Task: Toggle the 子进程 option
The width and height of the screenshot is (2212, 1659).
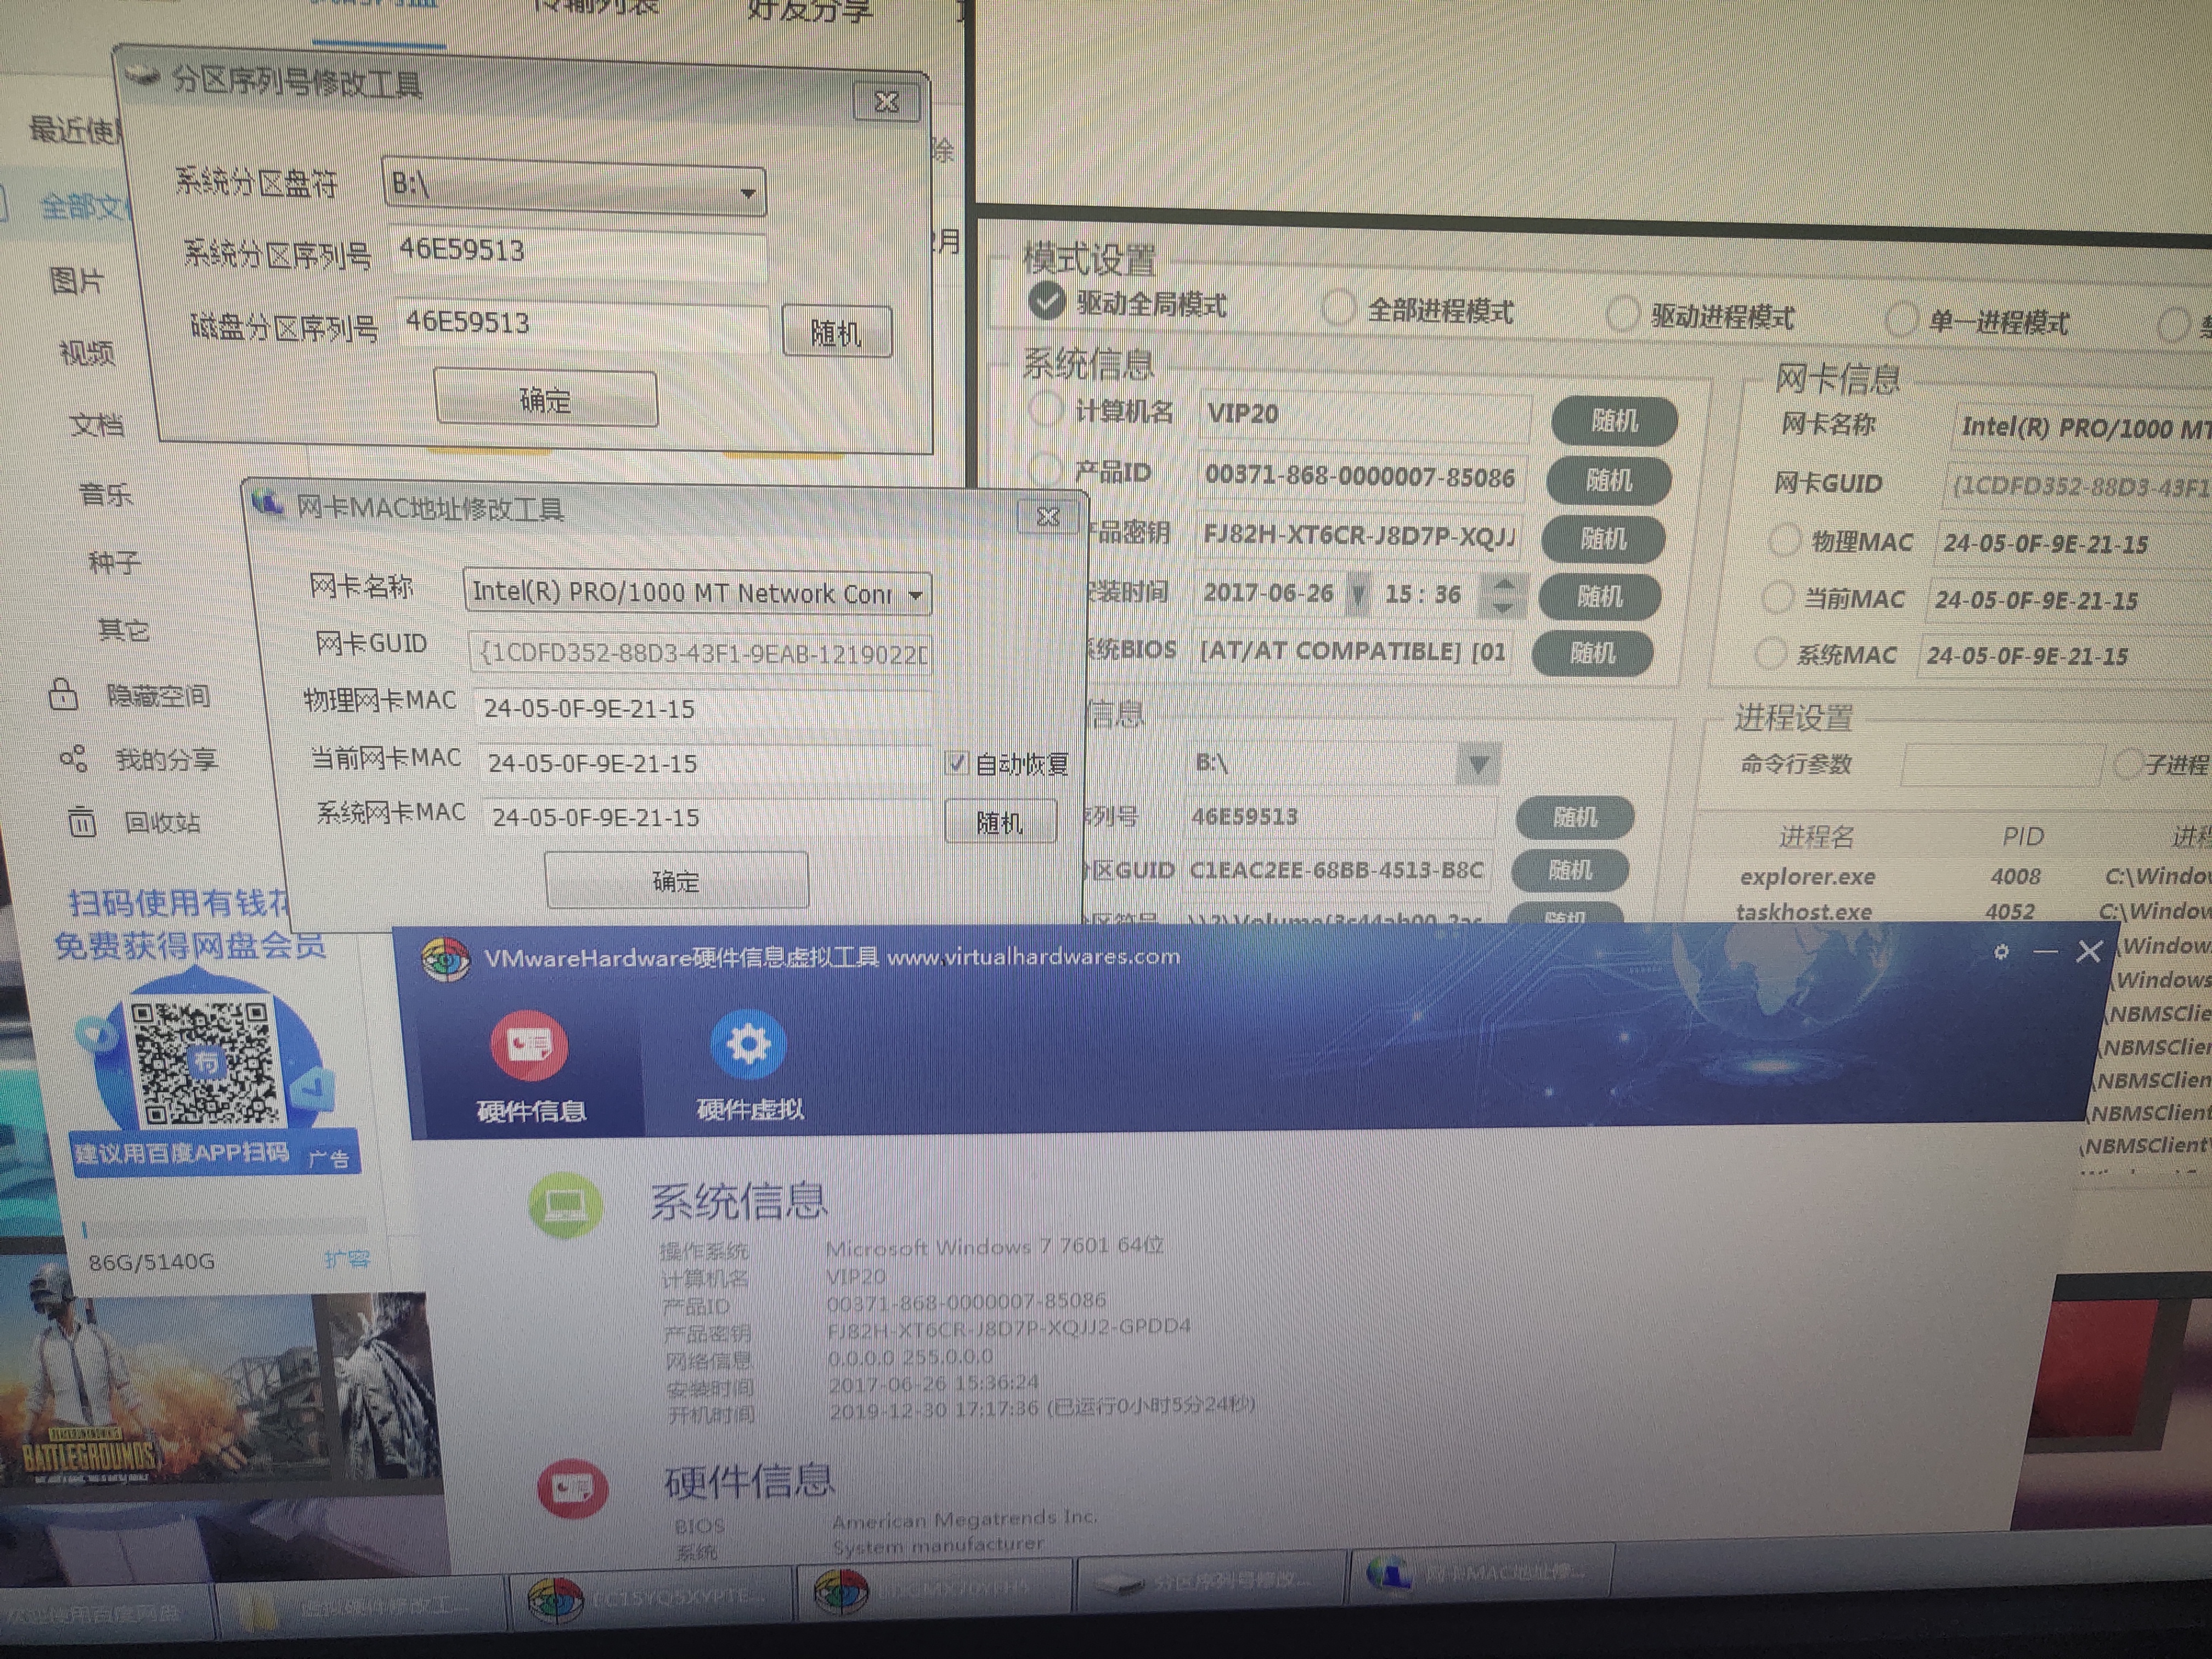Action: pyautogui.click(x=2128, y=764)
